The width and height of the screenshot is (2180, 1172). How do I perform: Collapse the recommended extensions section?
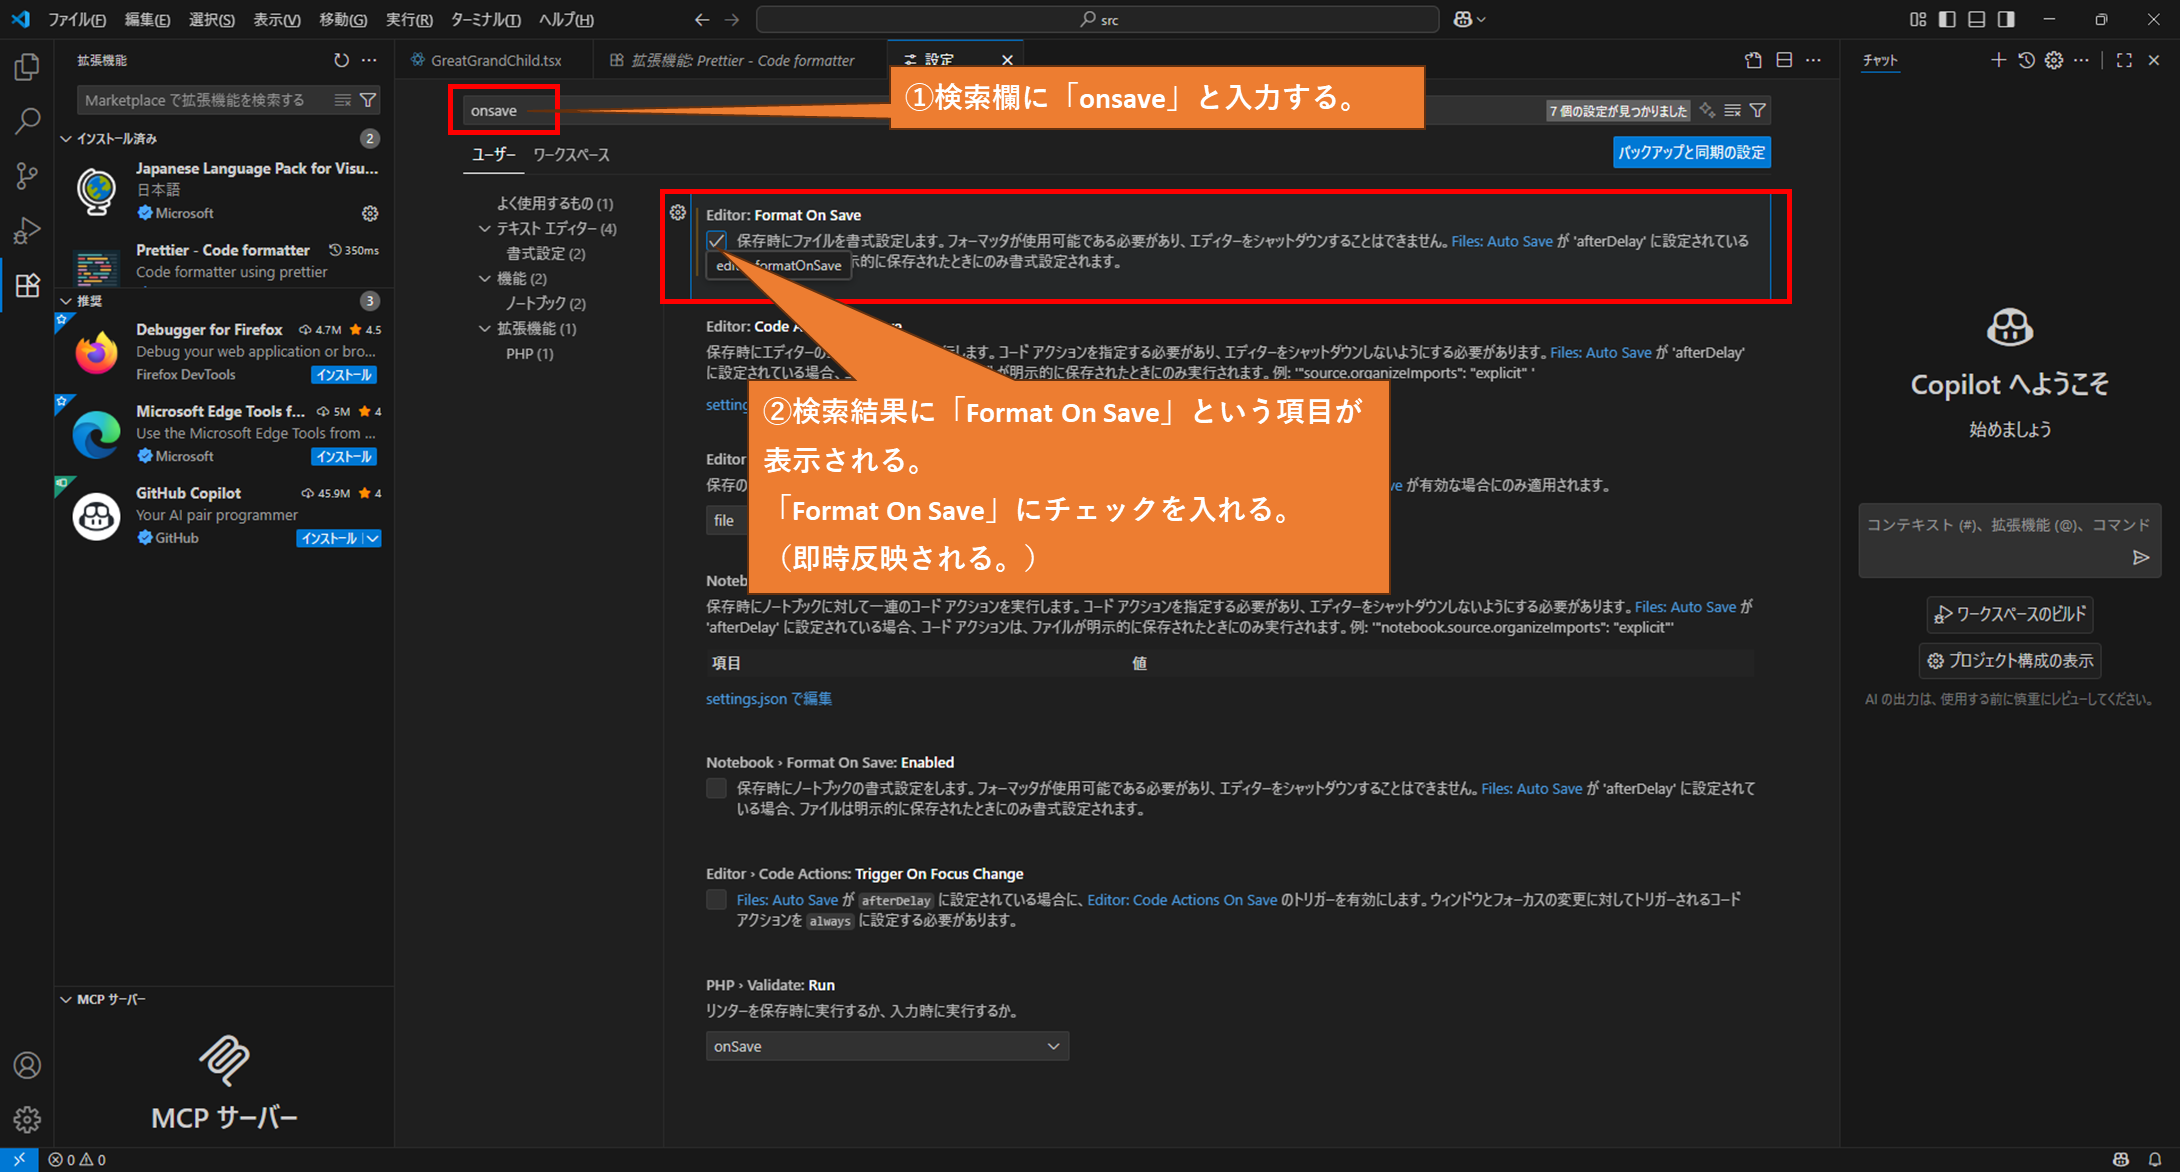coord(66,300)
